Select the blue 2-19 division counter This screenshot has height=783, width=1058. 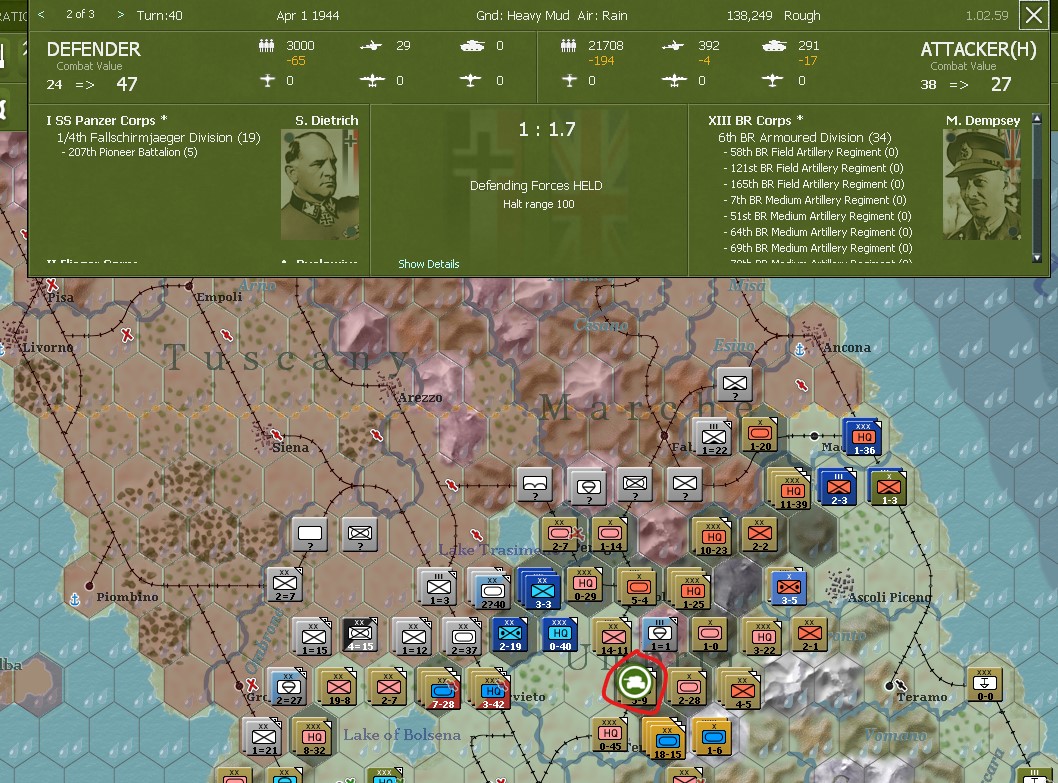[x=510, y=635]
